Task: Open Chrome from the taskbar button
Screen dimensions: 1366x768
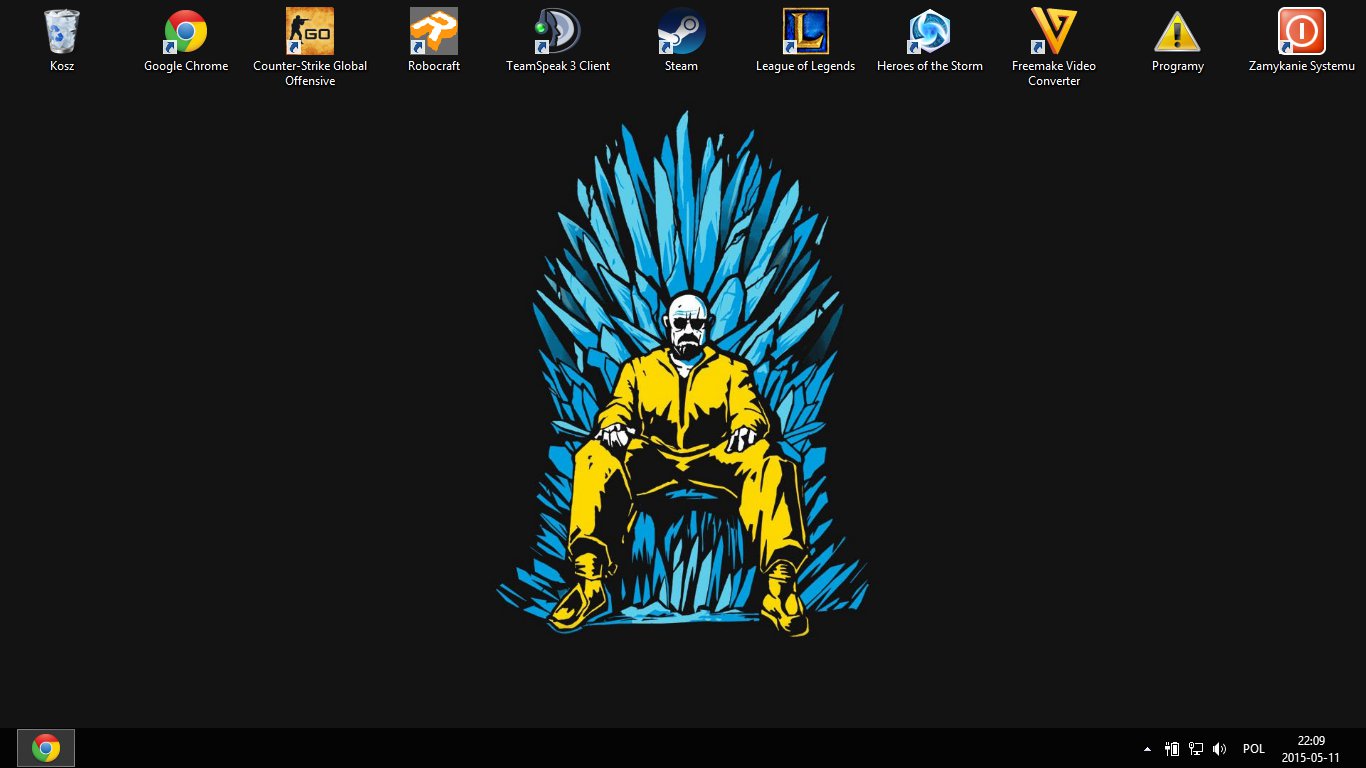Action: click(46, 748)
